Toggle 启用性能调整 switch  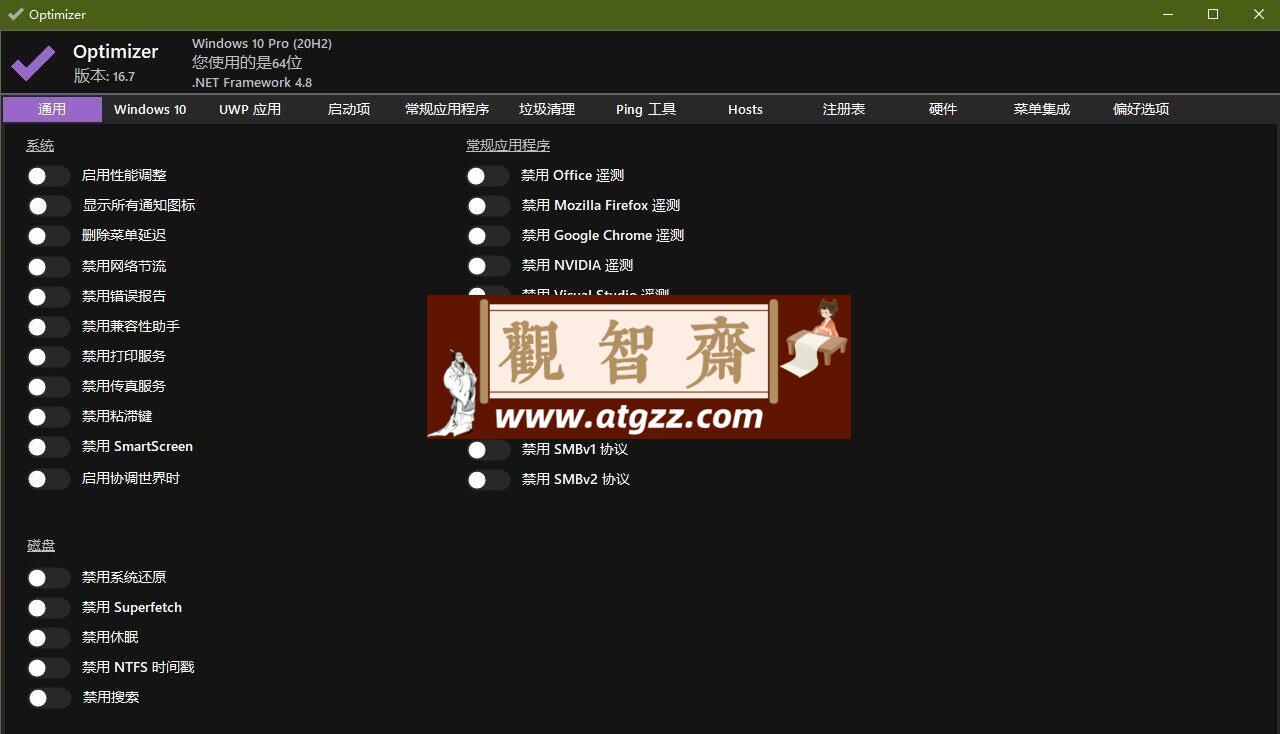click(48, 176)
